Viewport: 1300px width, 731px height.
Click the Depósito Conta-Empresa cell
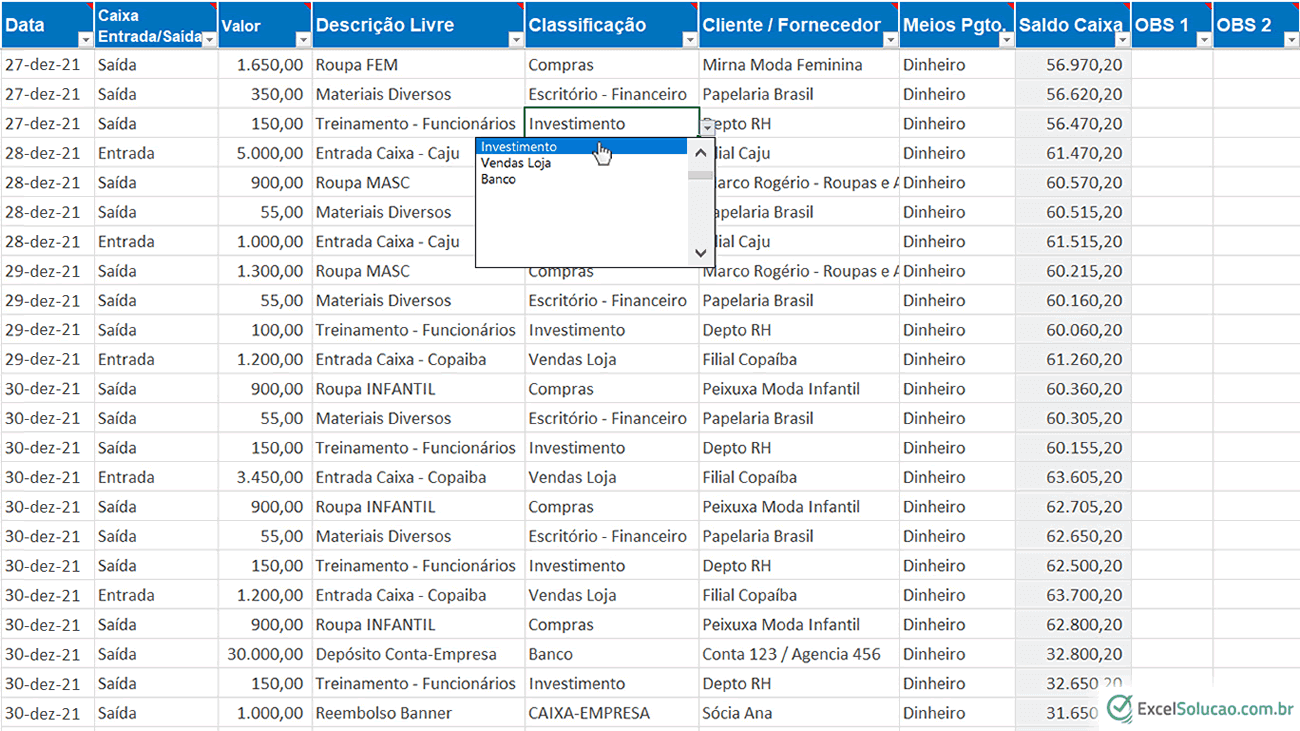click(x=418, y=654)
